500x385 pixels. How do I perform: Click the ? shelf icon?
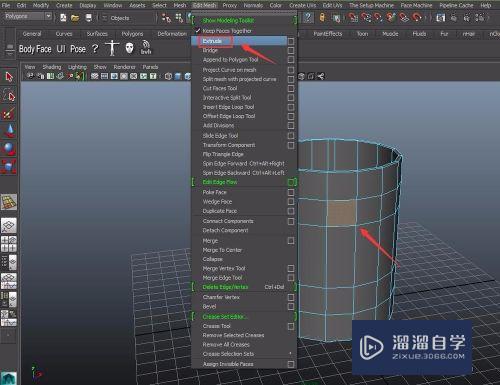95,49
